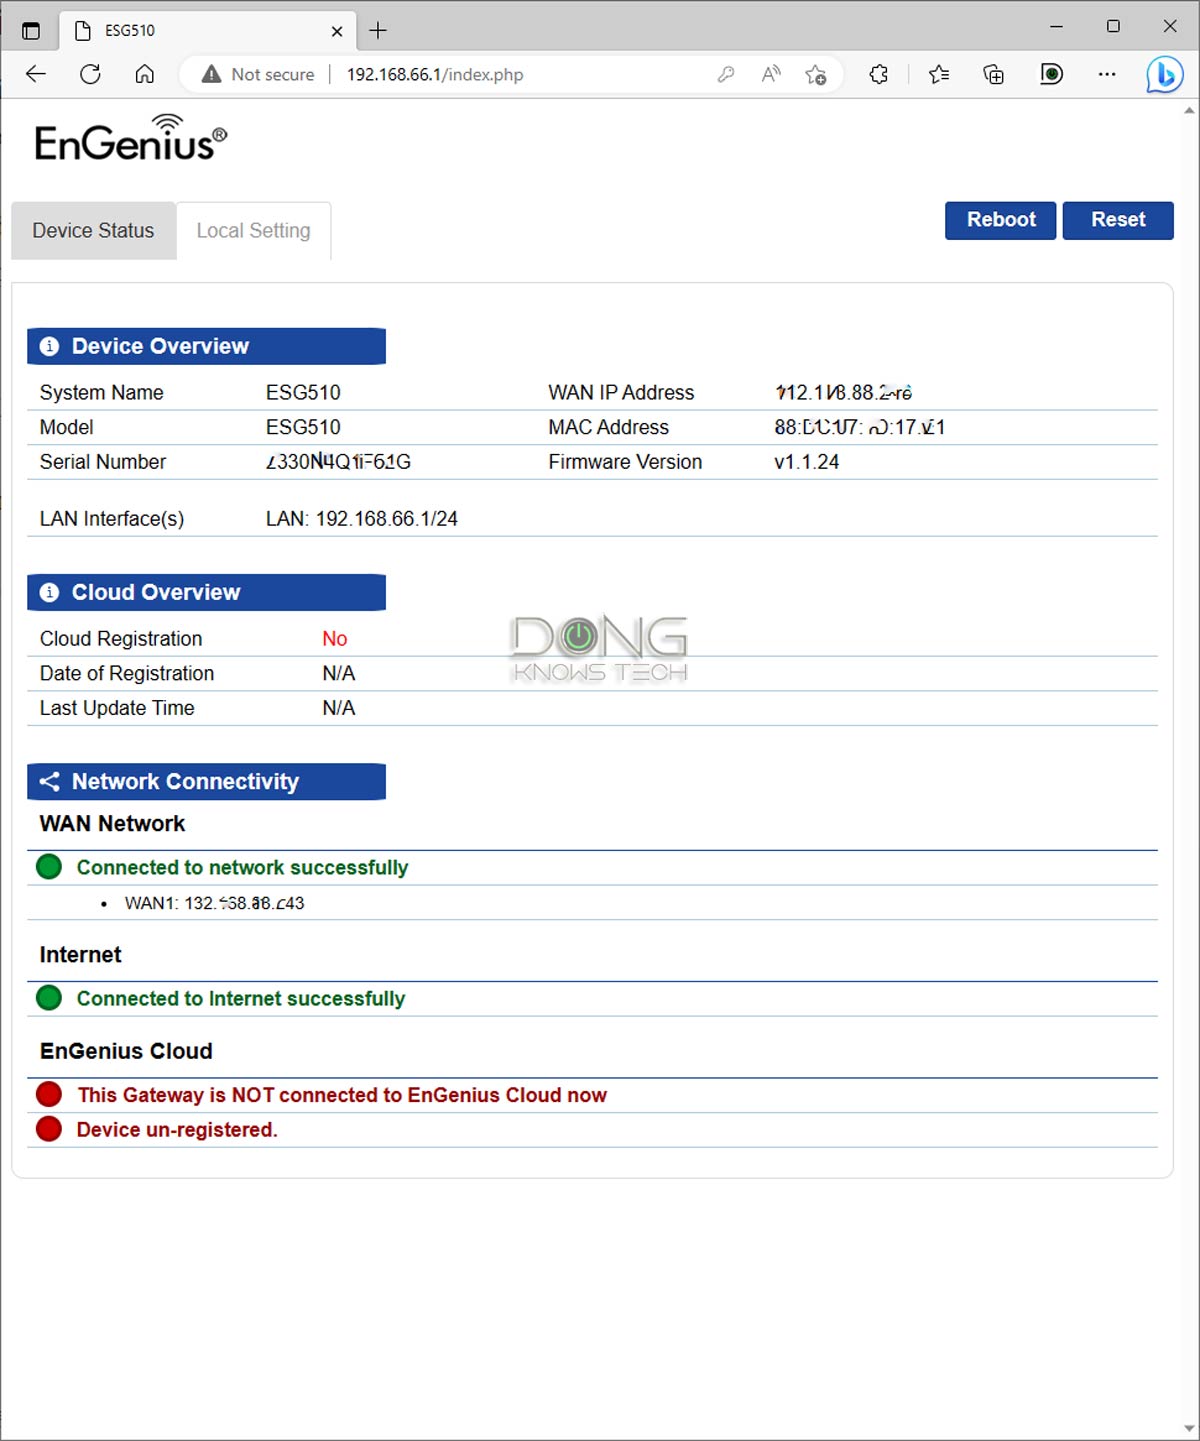The width and height of the screenshot is (1200, 1441).
Task: Click the screen recording toolbar icon
Action: coord(1051,74)
